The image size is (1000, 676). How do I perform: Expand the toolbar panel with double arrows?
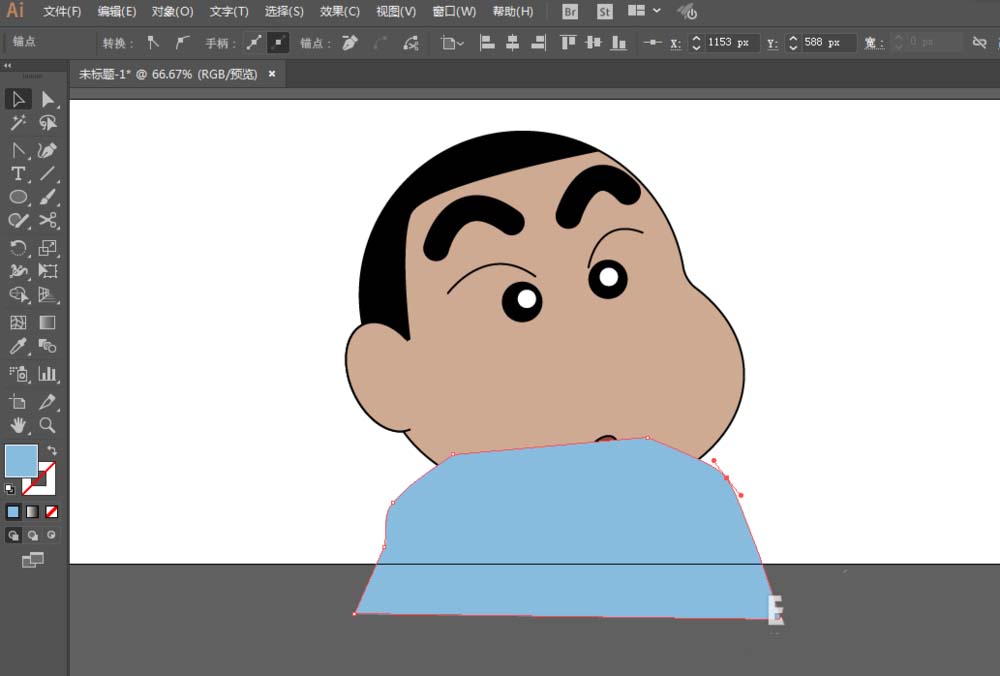pos(9,65)
